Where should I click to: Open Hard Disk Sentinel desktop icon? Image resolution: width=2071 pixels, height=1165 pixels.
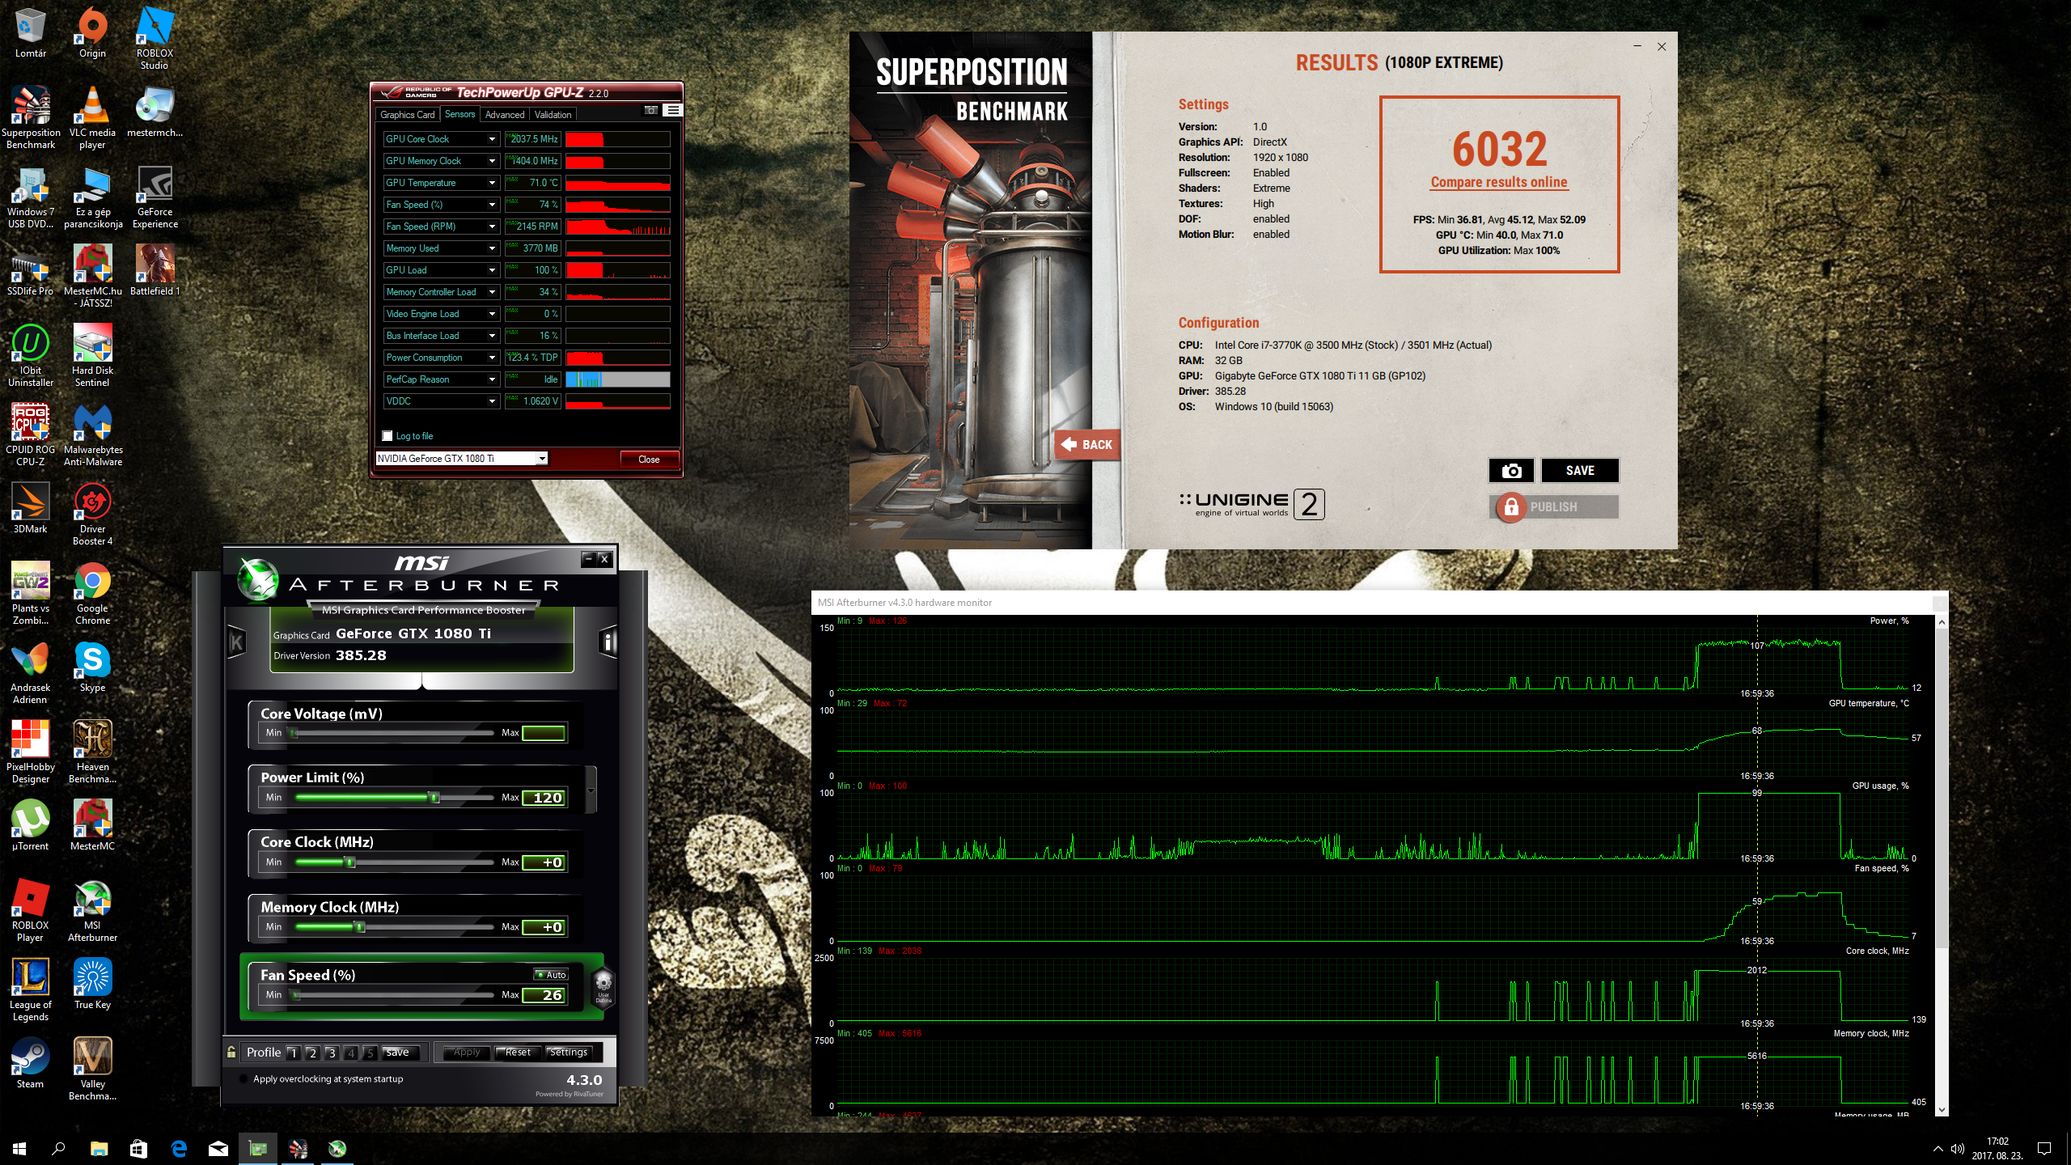point(92,356)
